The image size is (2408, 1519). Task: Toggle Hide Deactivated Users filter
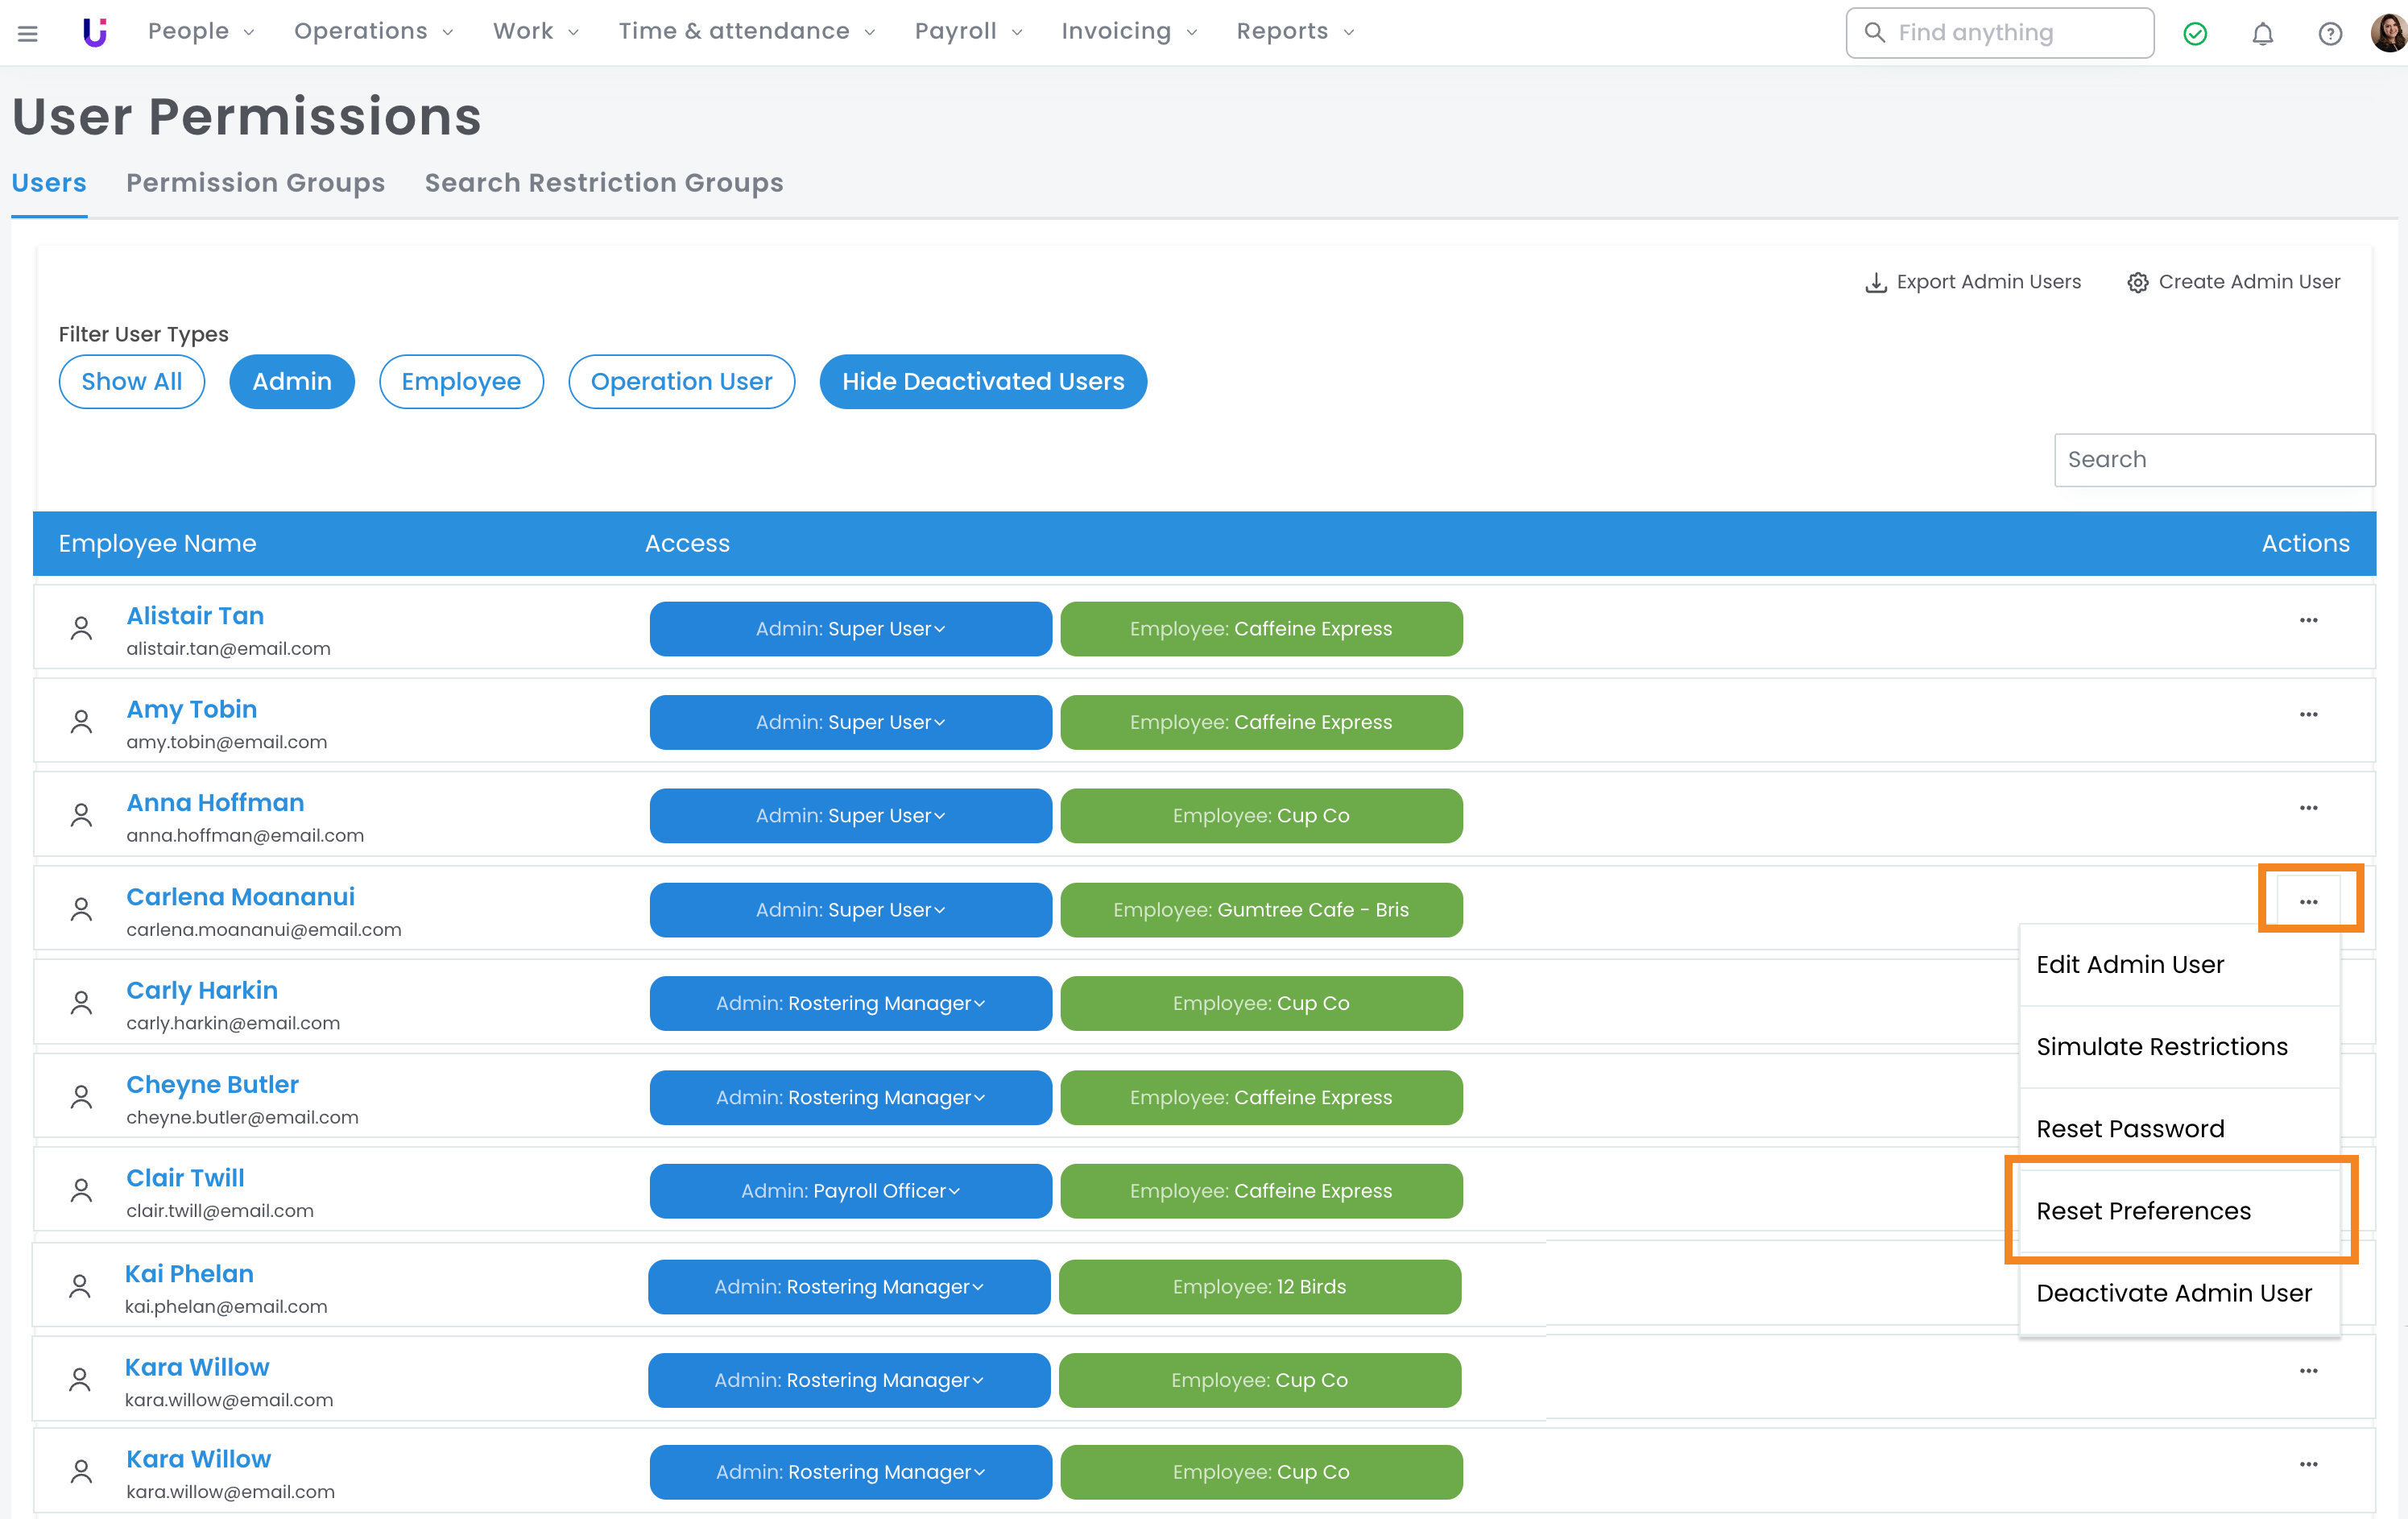(982, 381)
